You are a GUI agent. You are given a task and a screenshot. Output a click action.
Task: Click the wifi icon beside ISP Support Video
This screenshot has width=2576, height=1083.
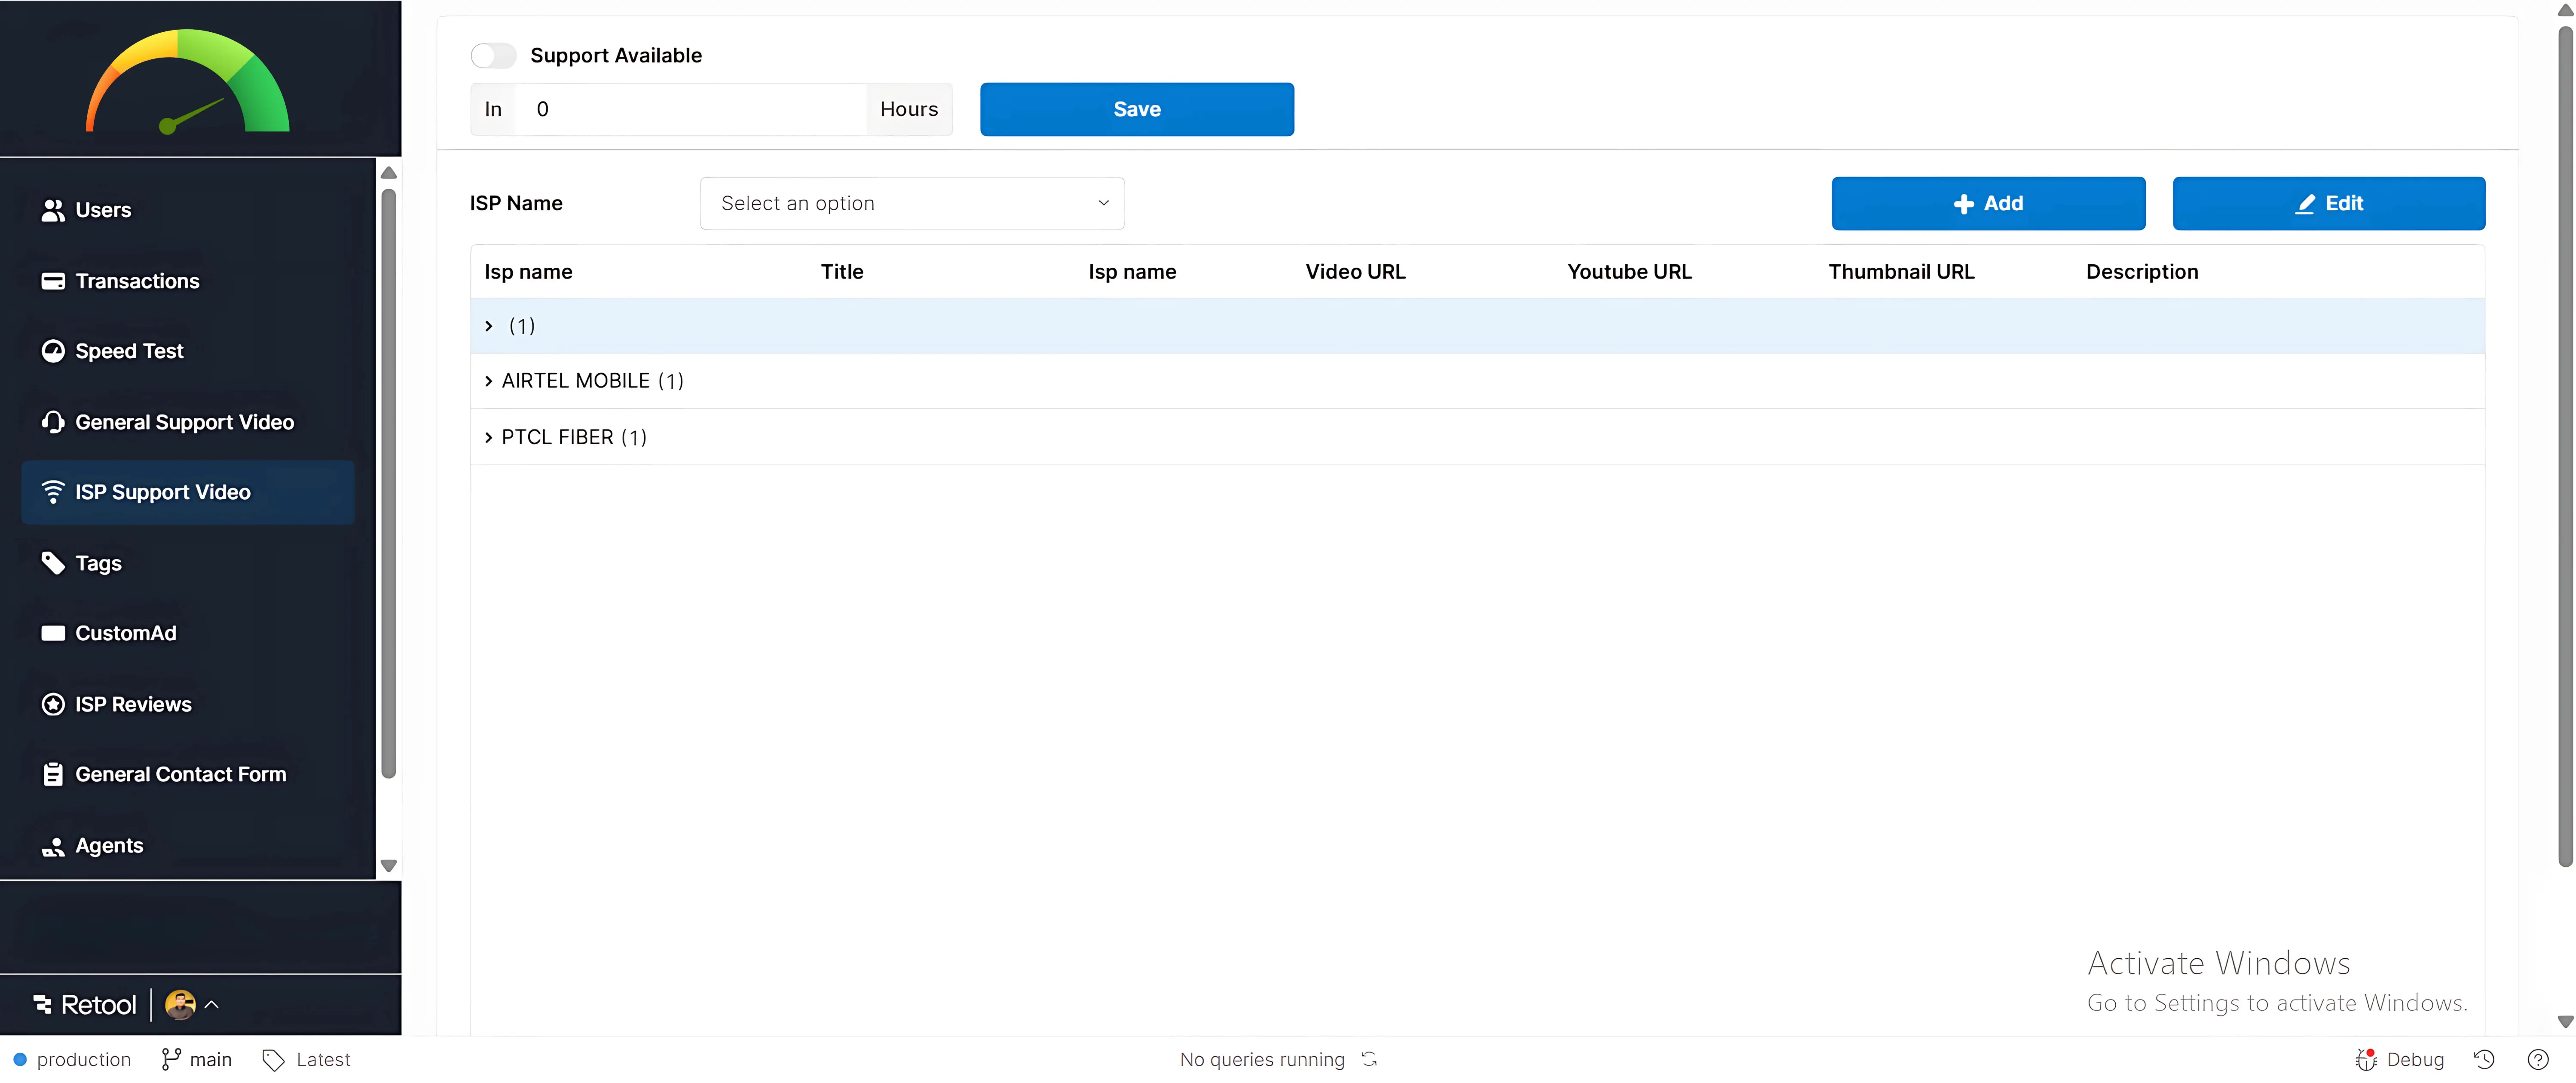click(53, 492)
